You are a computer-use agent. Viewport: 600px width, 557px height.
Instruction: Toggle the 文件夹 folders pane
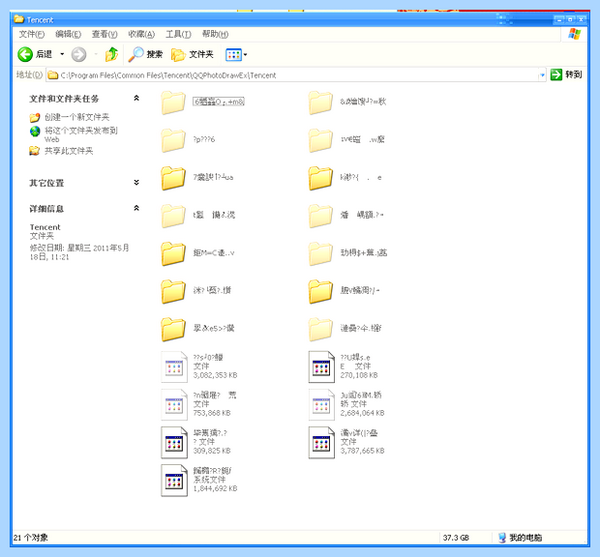pyautogui.click(x=192, y=54)
